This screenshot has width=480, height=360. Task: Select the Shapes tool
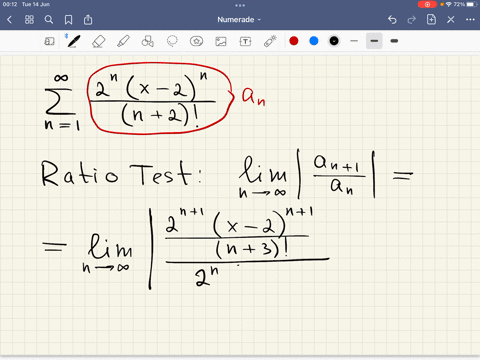click(147, 41)
